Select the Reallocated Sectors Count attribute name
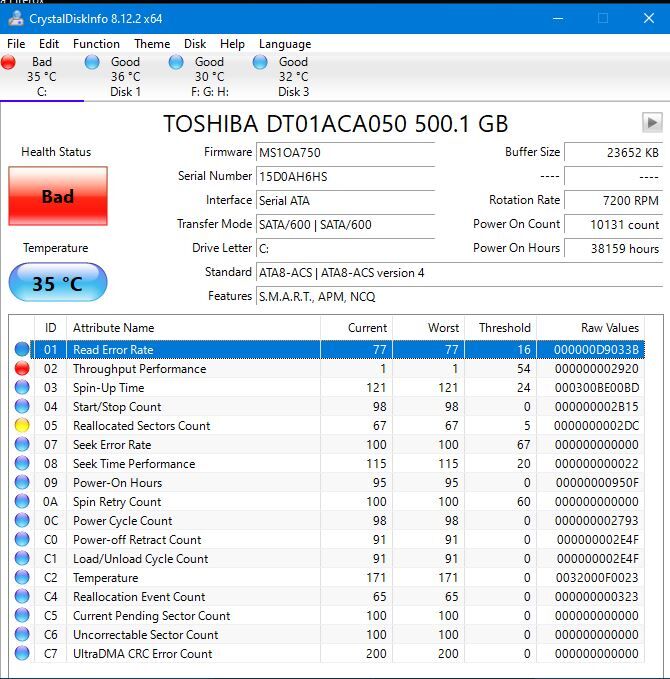670x679 pixels. pos(142,426)
